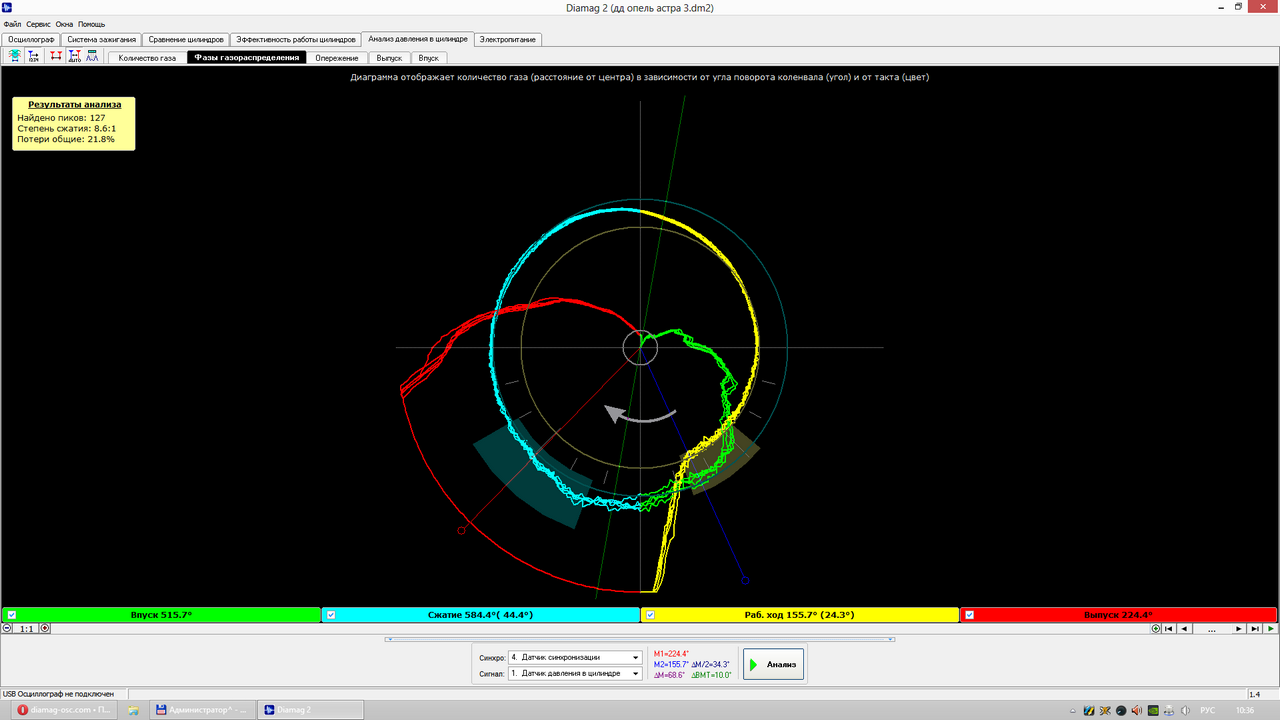Switch to the Система зажигания tab
The image size is (1280, 720).
101,39
